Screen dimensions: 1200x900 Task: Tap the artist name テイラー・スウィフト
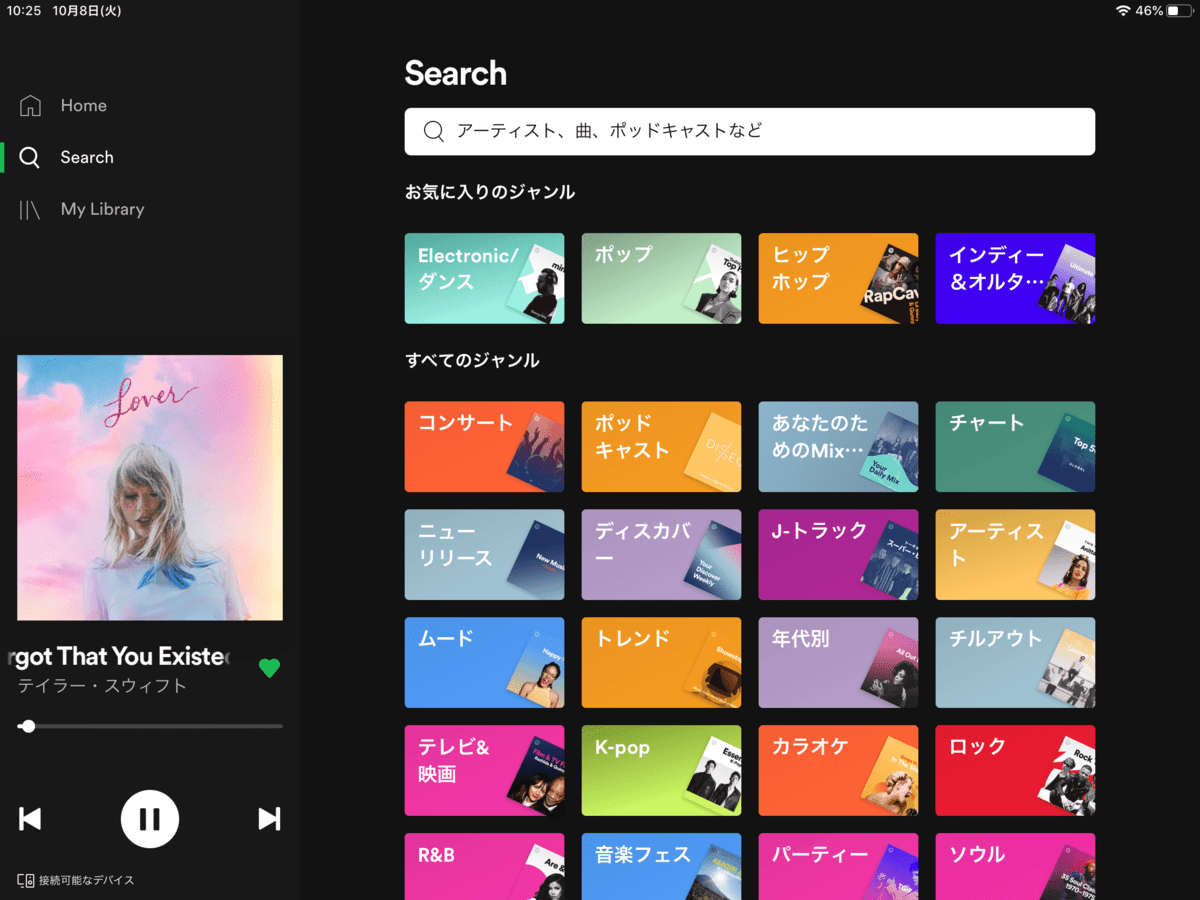[102, 686]
